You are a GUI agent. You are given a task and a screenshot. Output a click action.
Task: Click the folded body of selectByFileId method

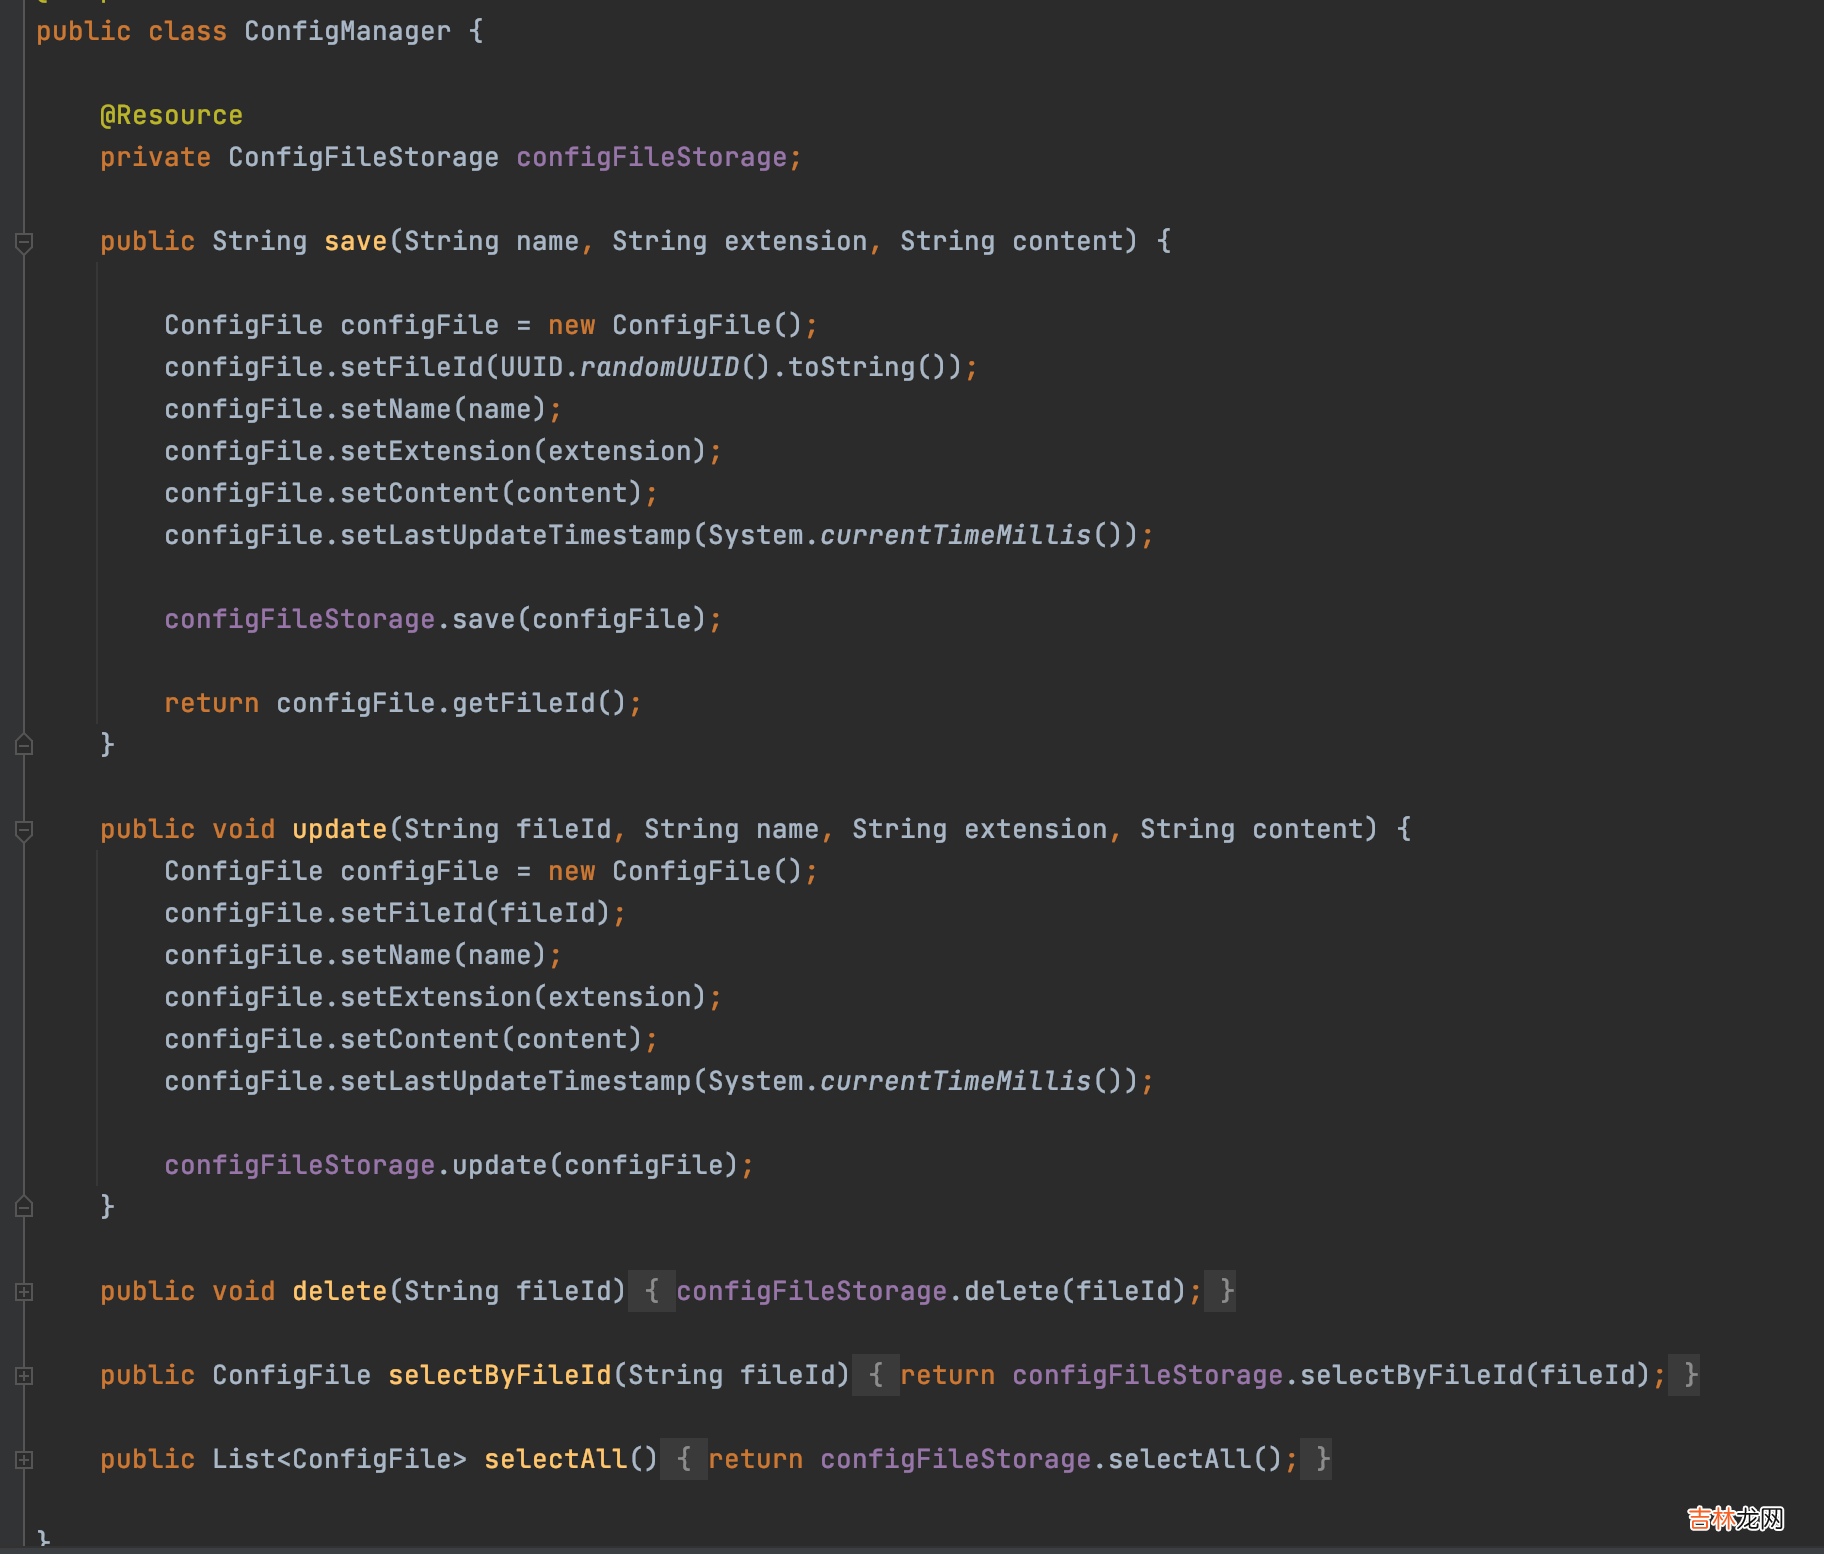click(1276, 1376)
